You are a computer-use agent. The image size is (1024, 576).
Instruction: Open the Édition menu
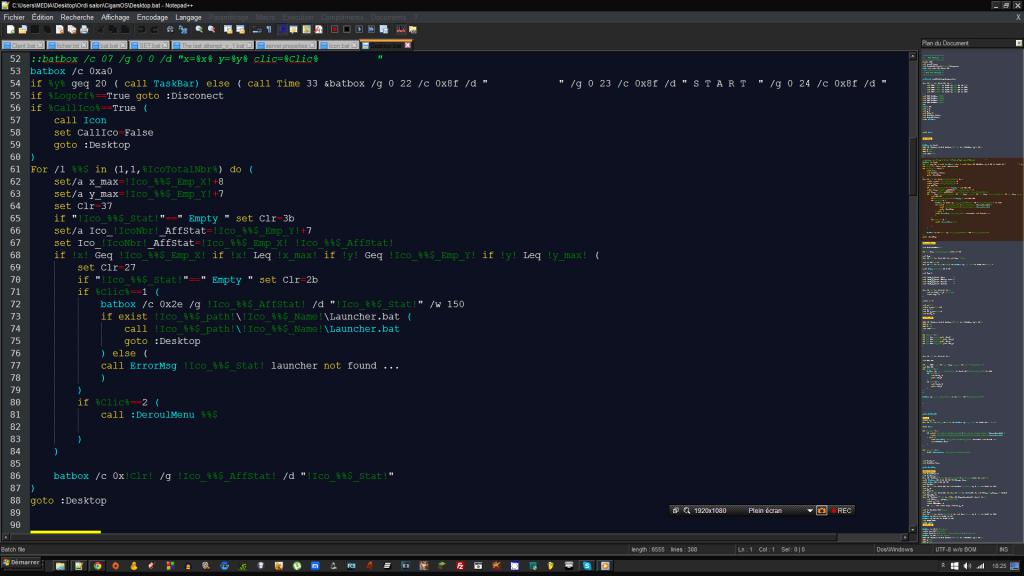pos(42,18)
